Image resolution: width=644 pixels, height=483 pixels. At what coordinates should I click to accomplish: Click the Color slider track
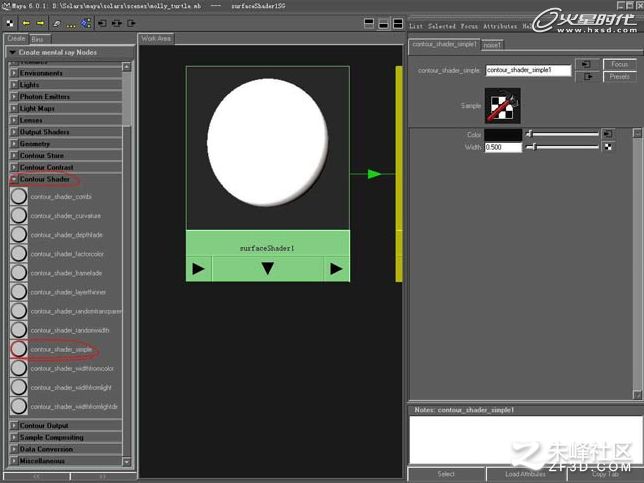[x=562, y=134]
